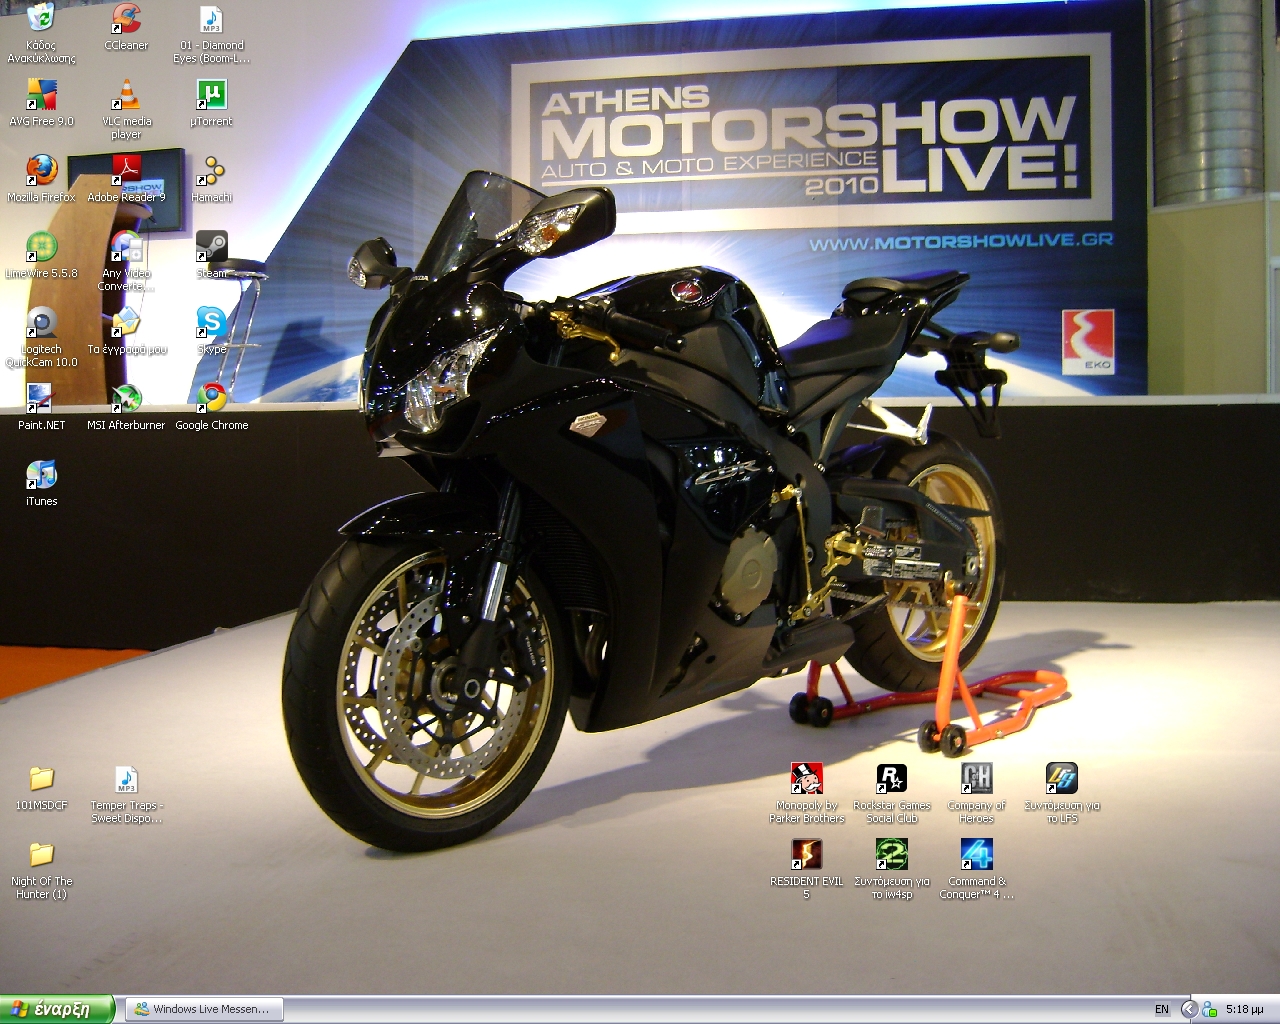Select the iw4sp shortcut icon
The width and height of the screenshot is (1280, 1024).
892,870
